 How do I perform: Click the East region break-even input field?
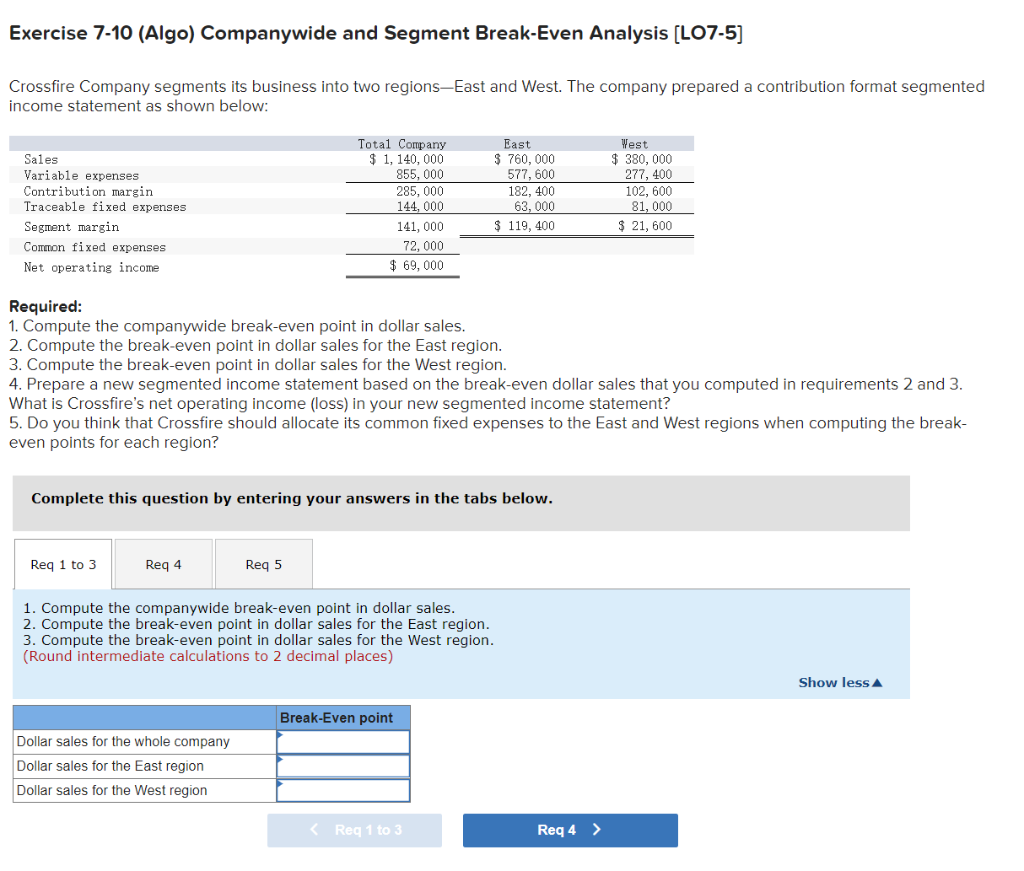345,765
